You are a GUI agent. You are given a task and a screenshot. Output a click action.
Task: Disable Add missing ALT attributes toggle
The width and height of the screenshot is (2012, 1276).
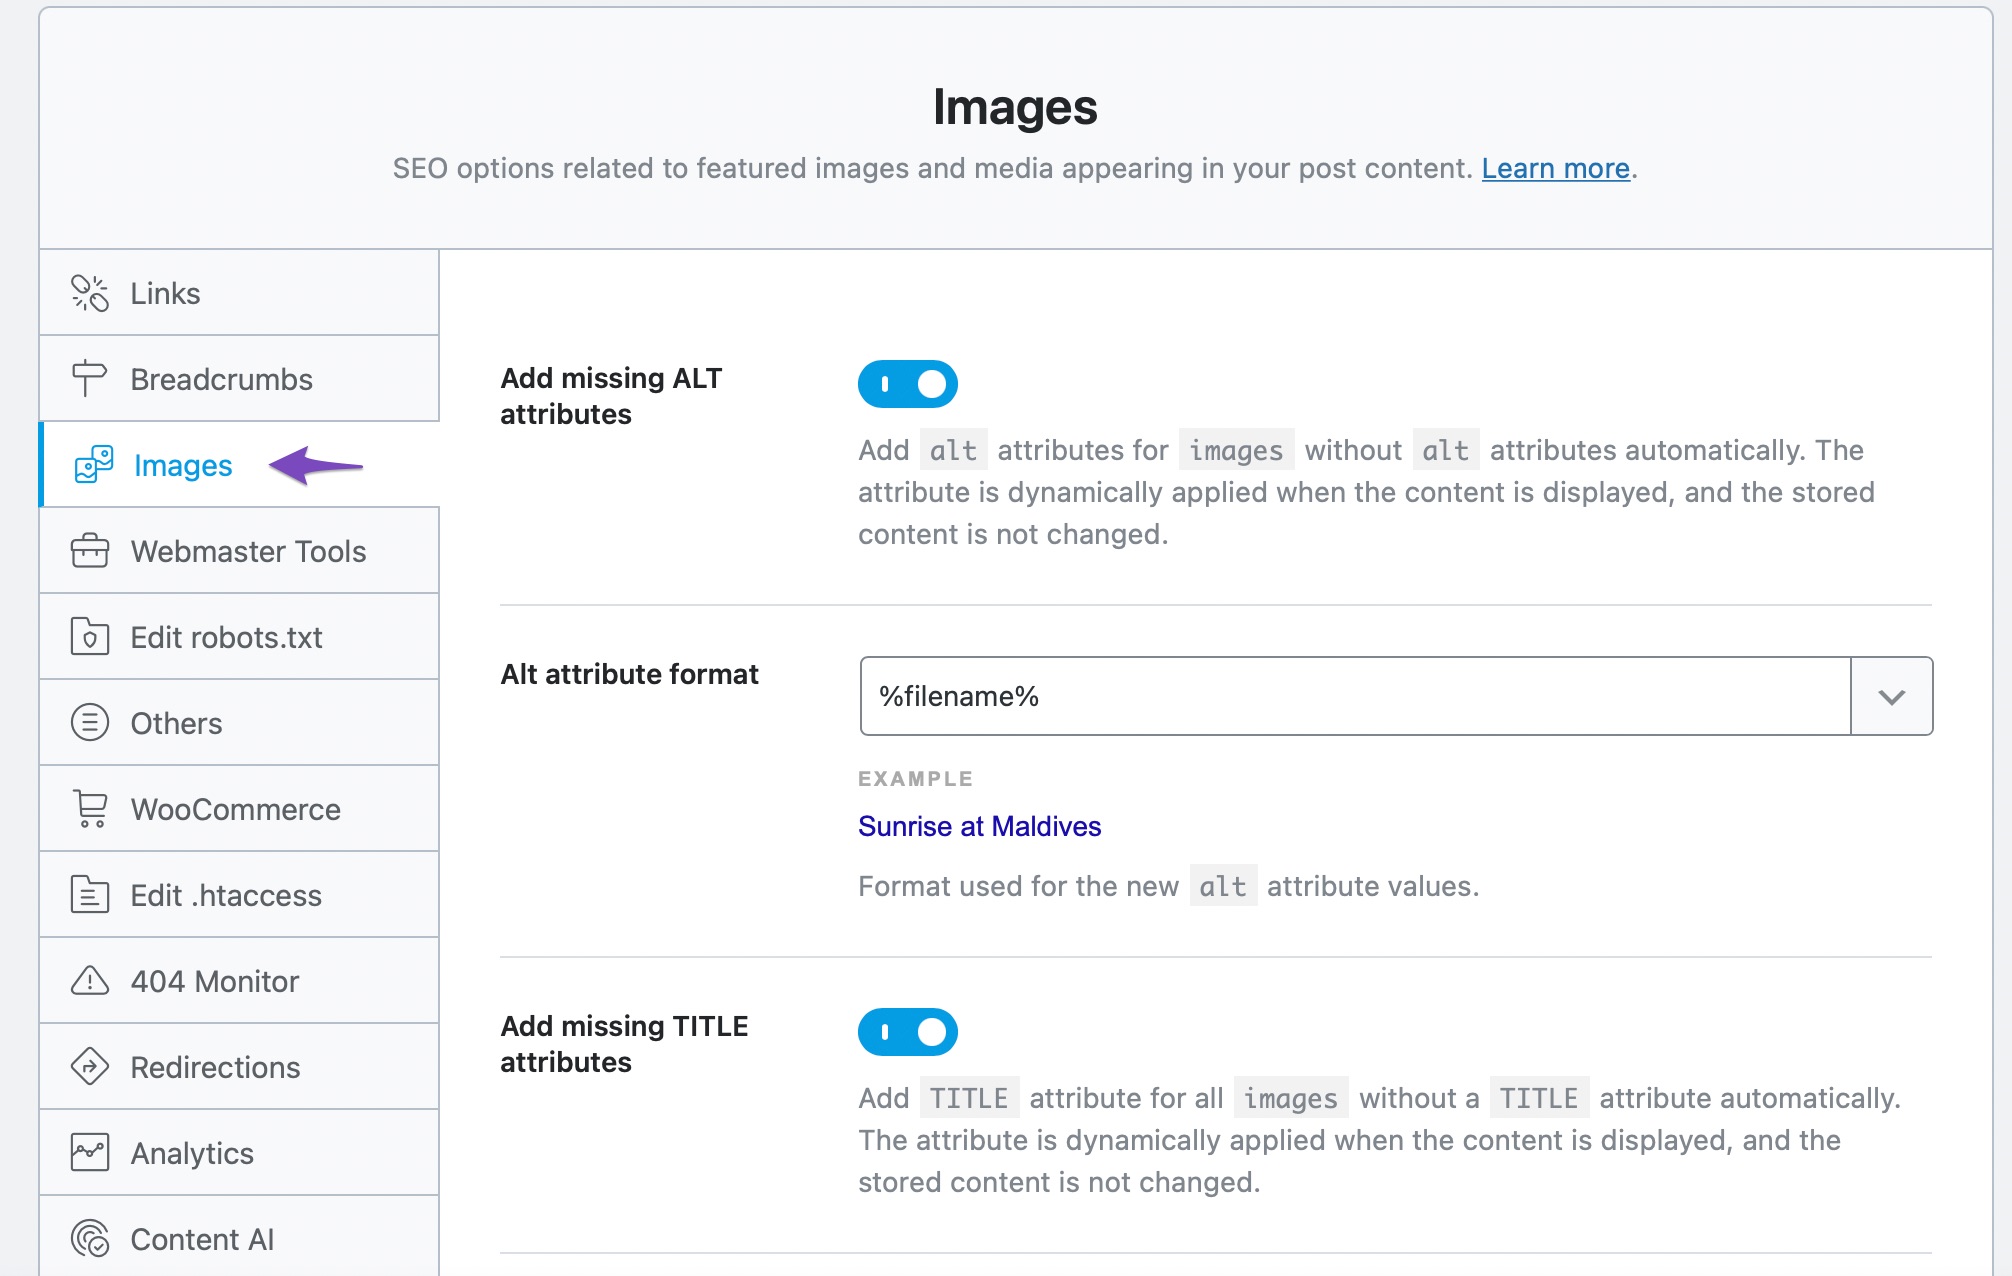[908, 384]
